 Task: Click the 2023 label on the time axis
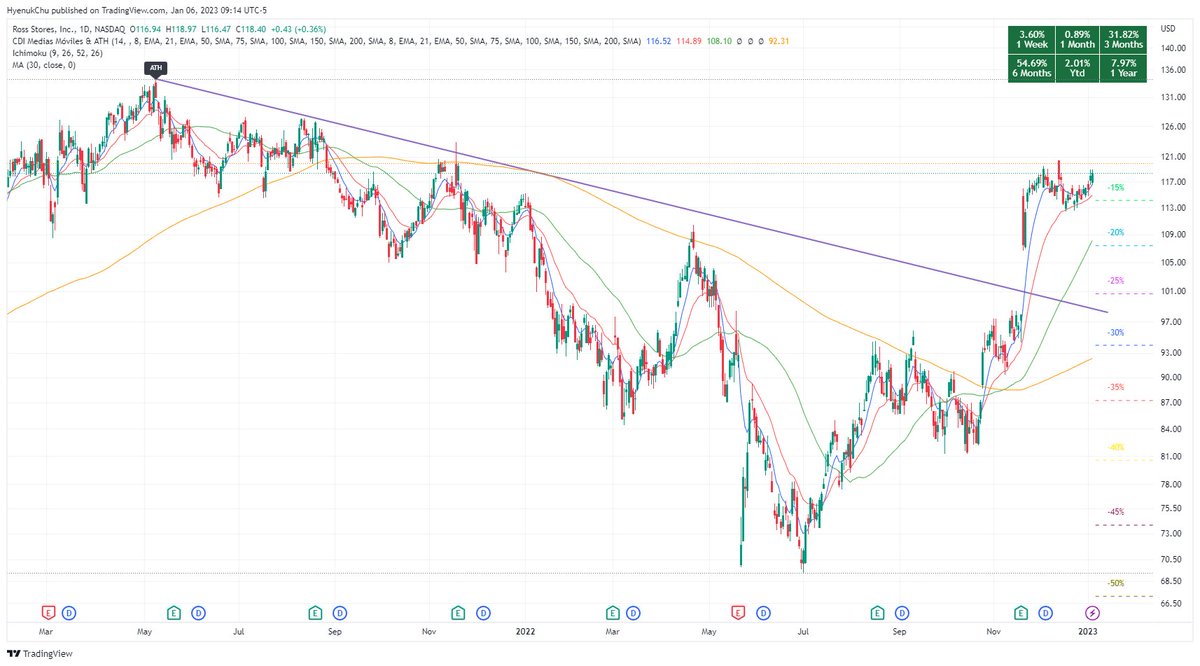coord(1088,632)
